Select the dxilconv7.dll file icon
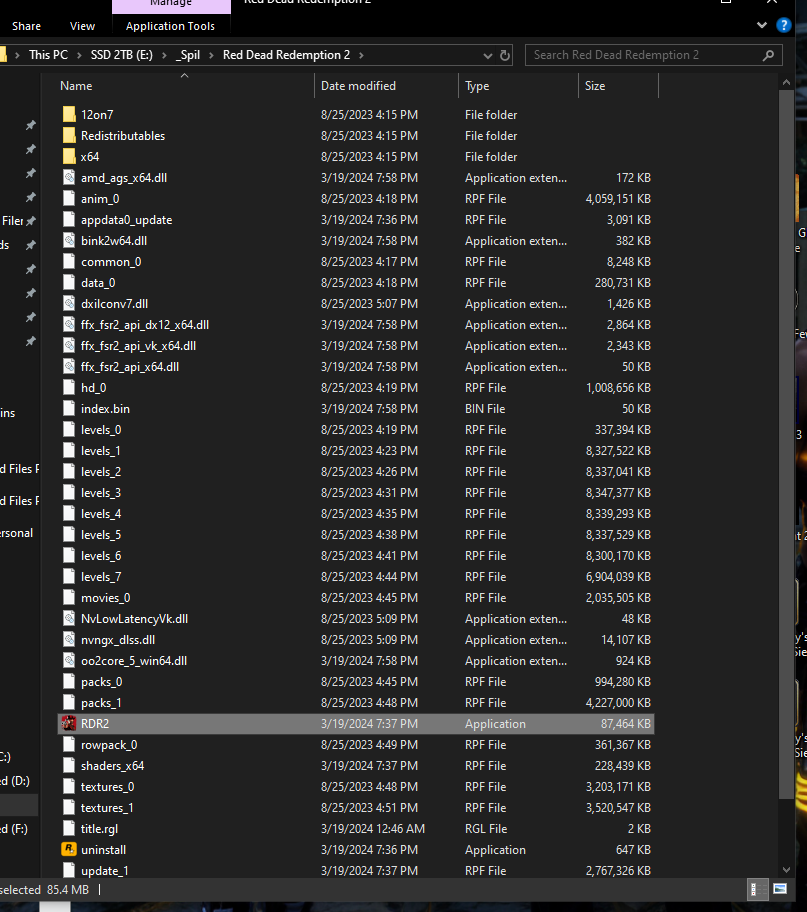 point(69,304)
